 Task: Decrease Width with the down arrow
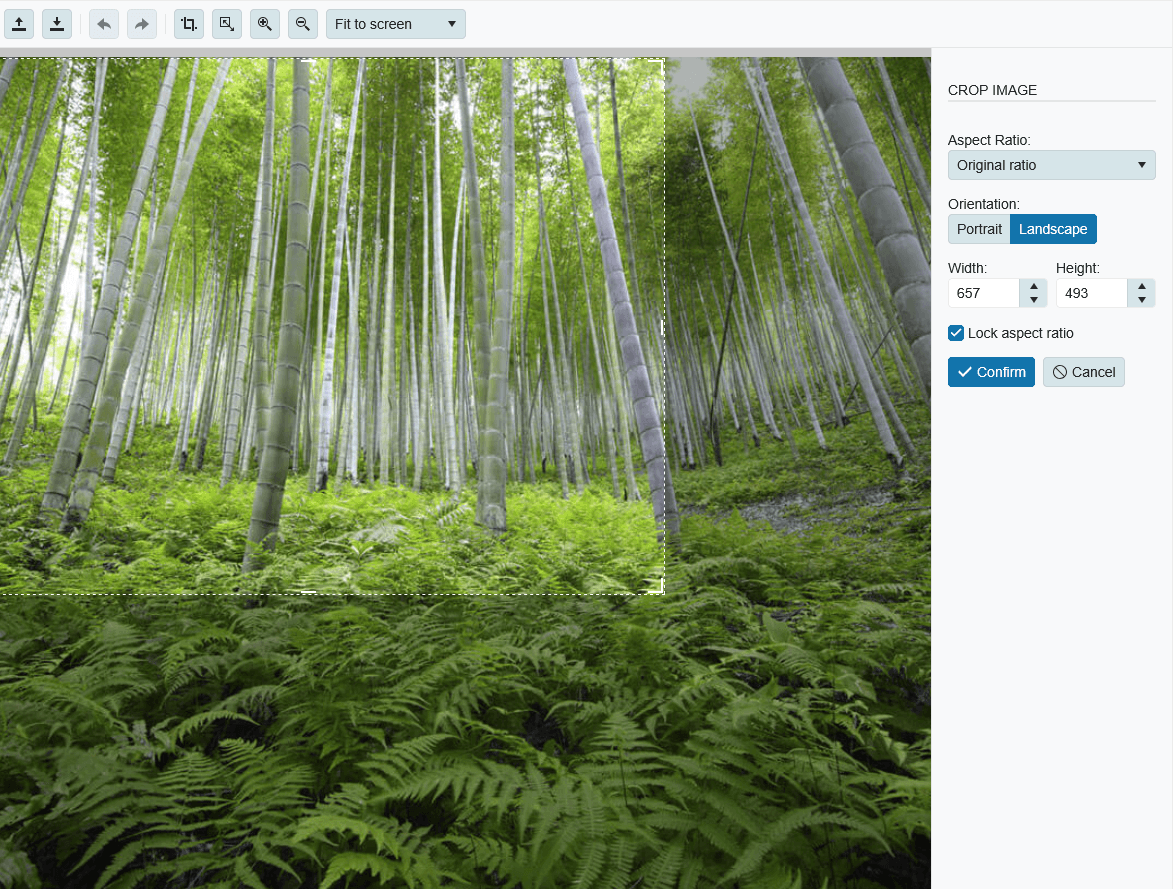coord(1033,300)
